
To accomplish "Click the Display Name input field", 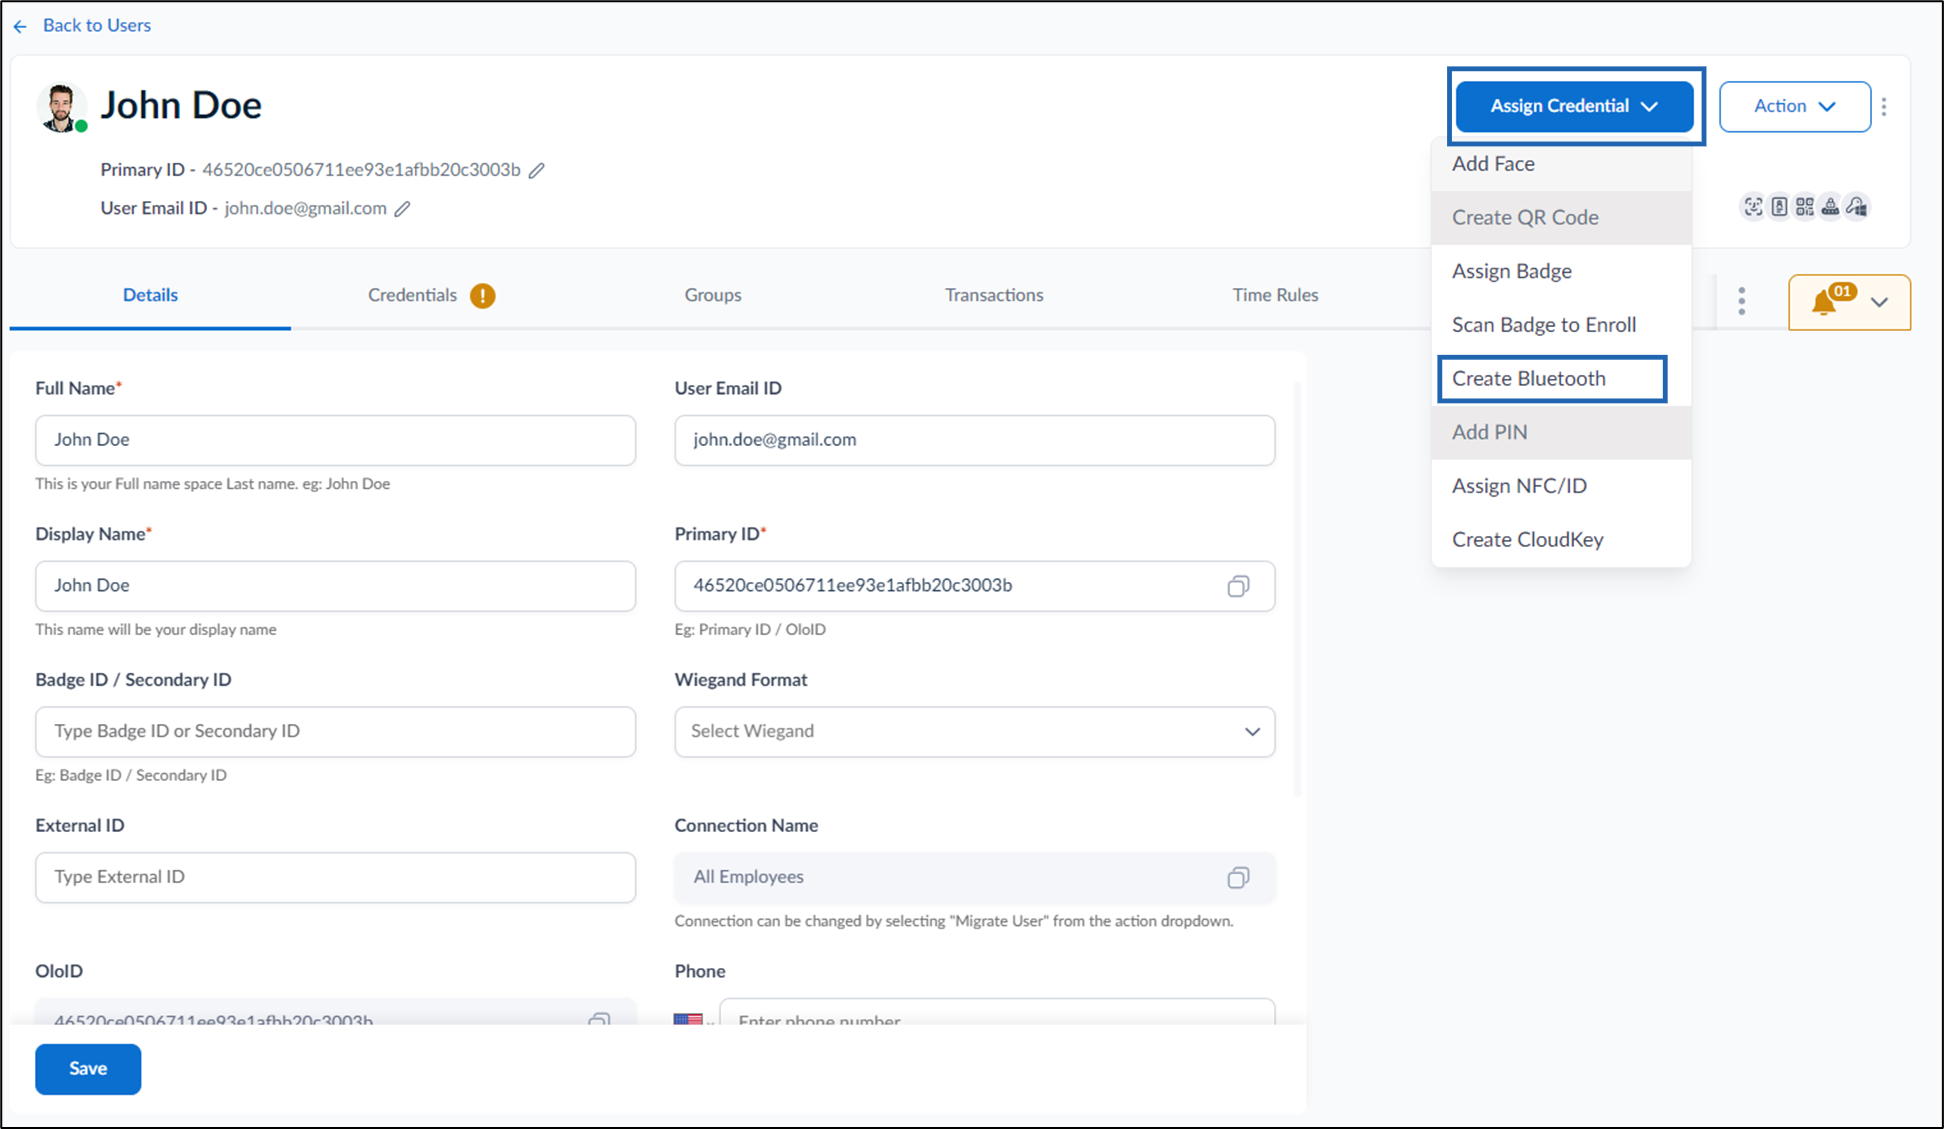I will click(335, 586).
